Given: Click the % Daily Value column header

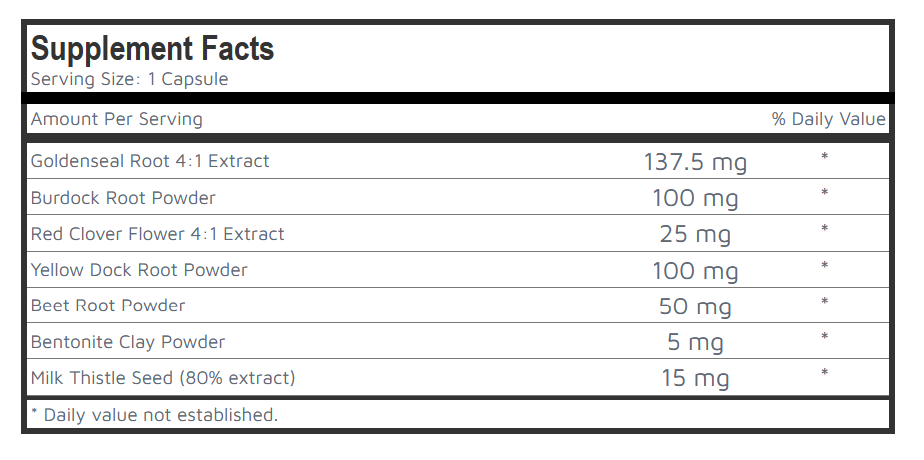Looking at the screenshot, I should tap(828, 119).
